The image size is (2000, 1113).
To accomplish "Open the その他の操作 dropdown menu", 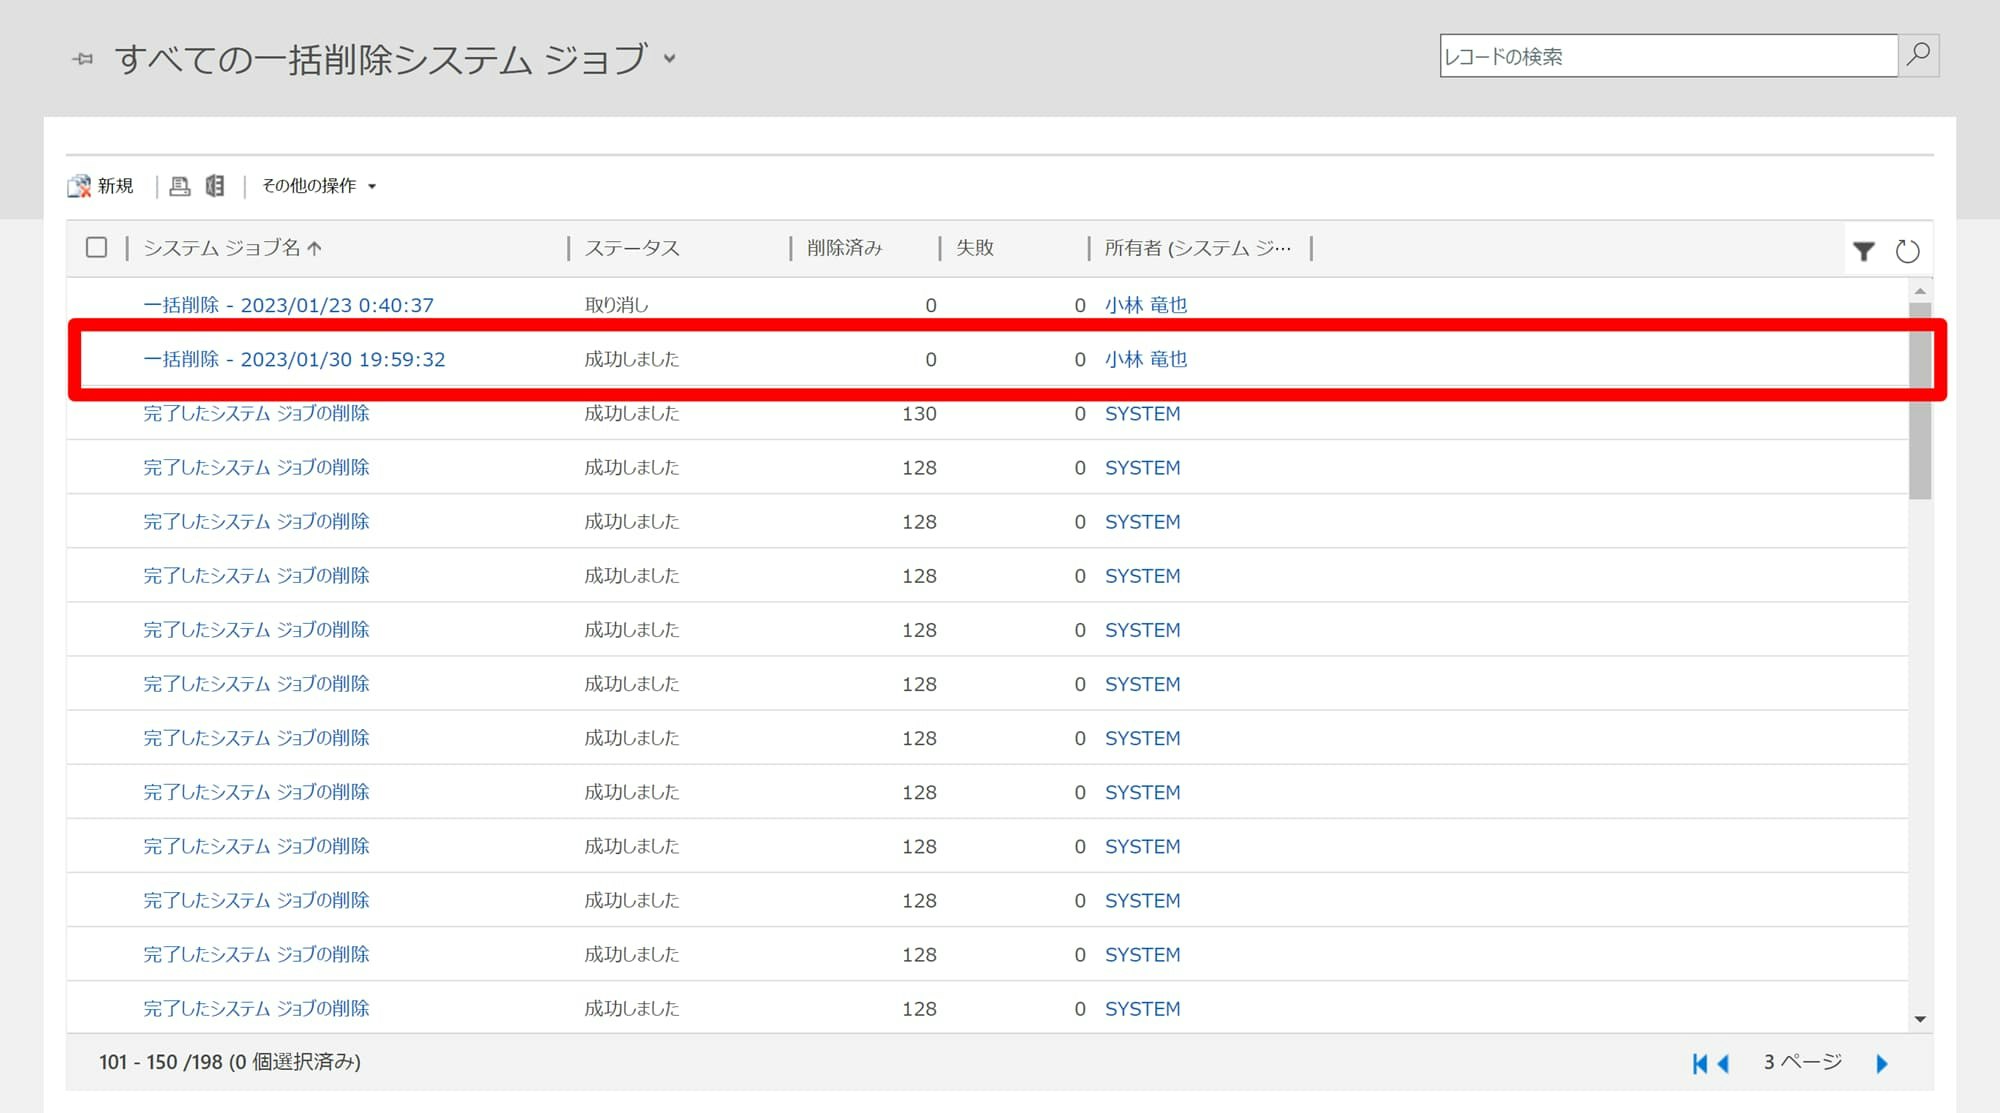I will point(318,186).
